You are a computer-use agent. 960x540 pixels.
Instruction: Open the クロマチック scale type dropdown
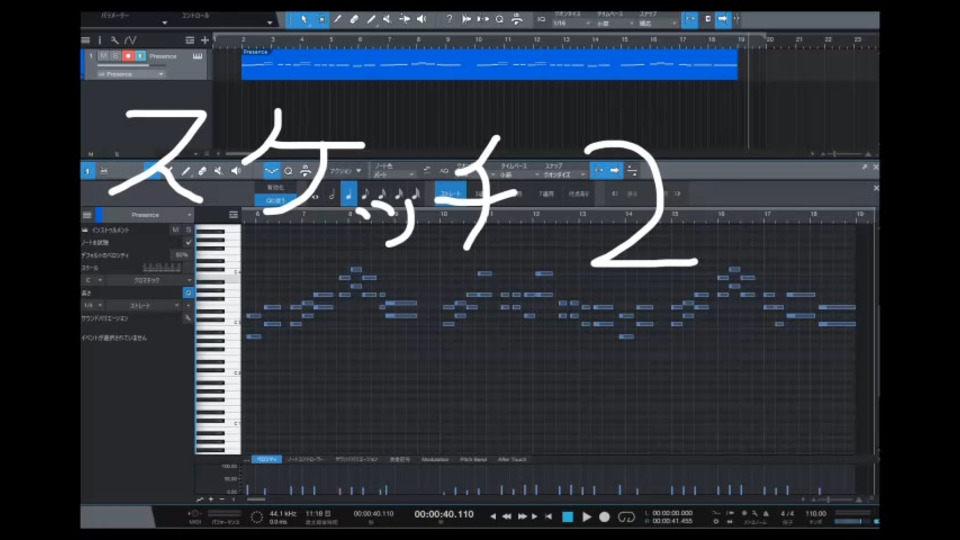149,280
